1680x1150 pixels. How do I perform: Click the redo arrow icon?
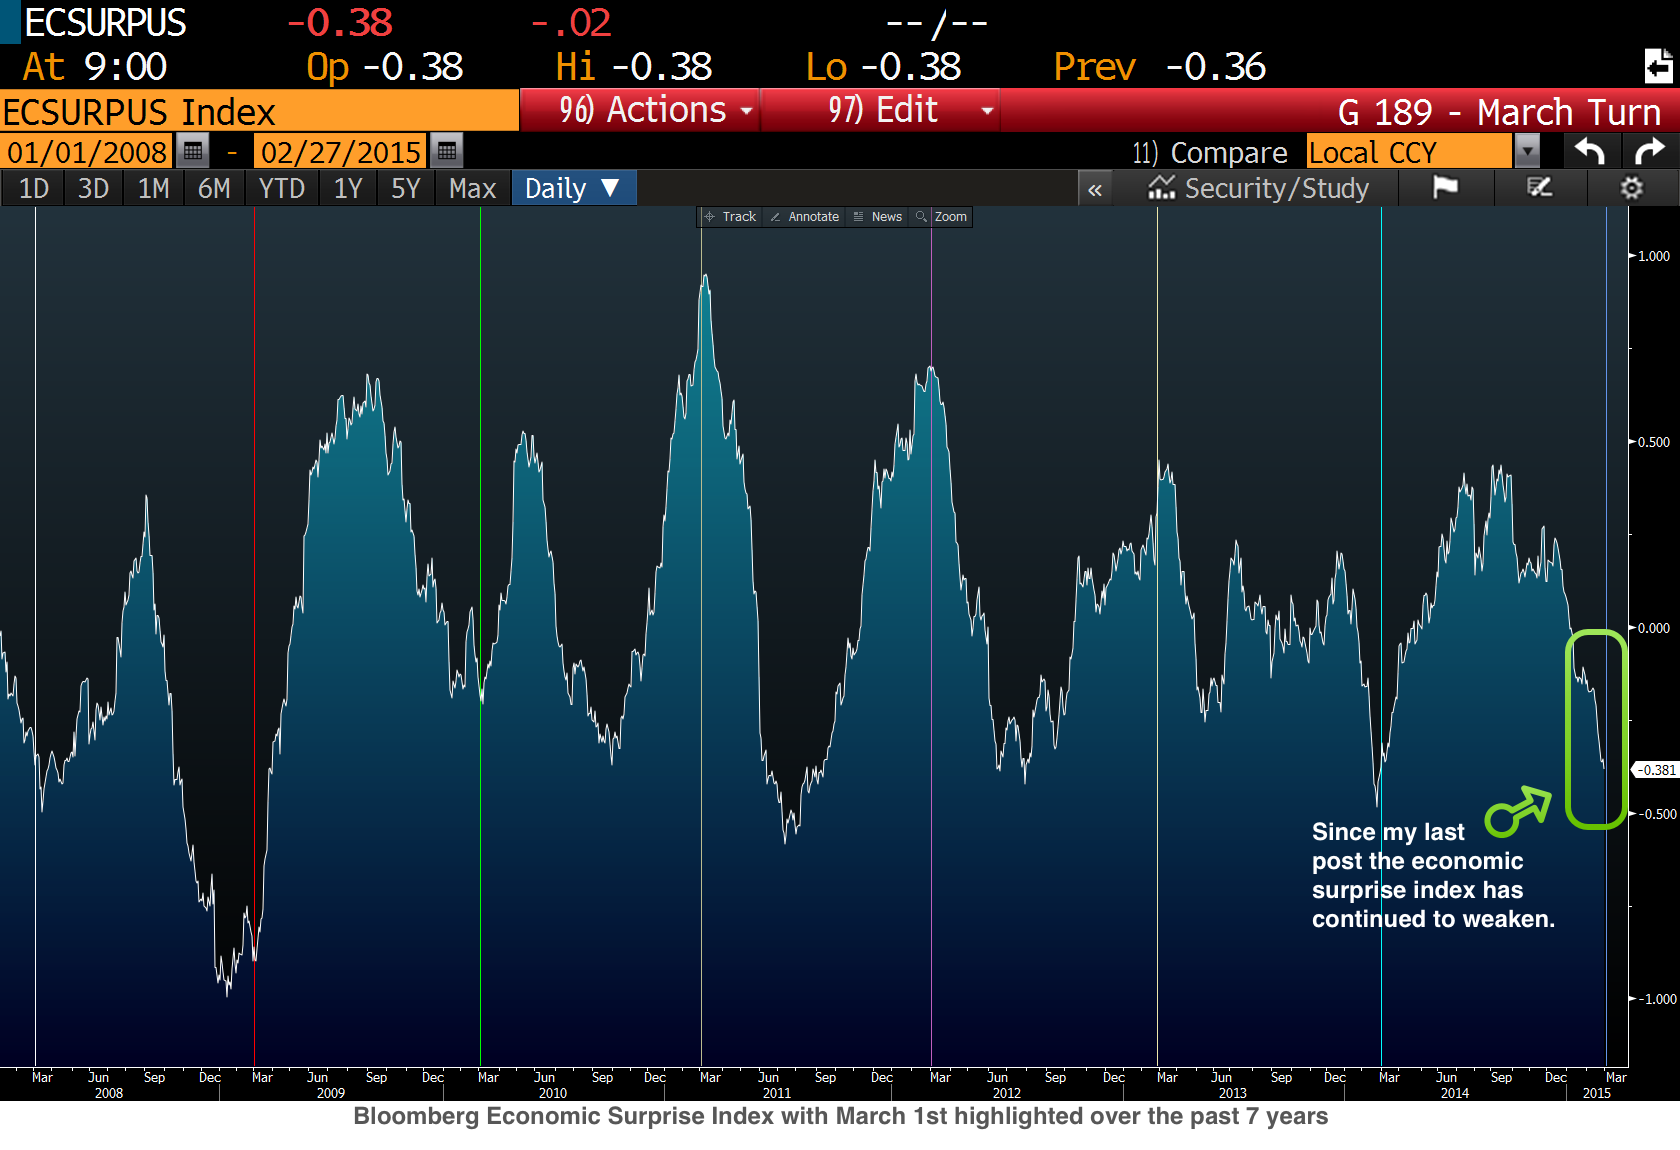tap(1649, 151)
